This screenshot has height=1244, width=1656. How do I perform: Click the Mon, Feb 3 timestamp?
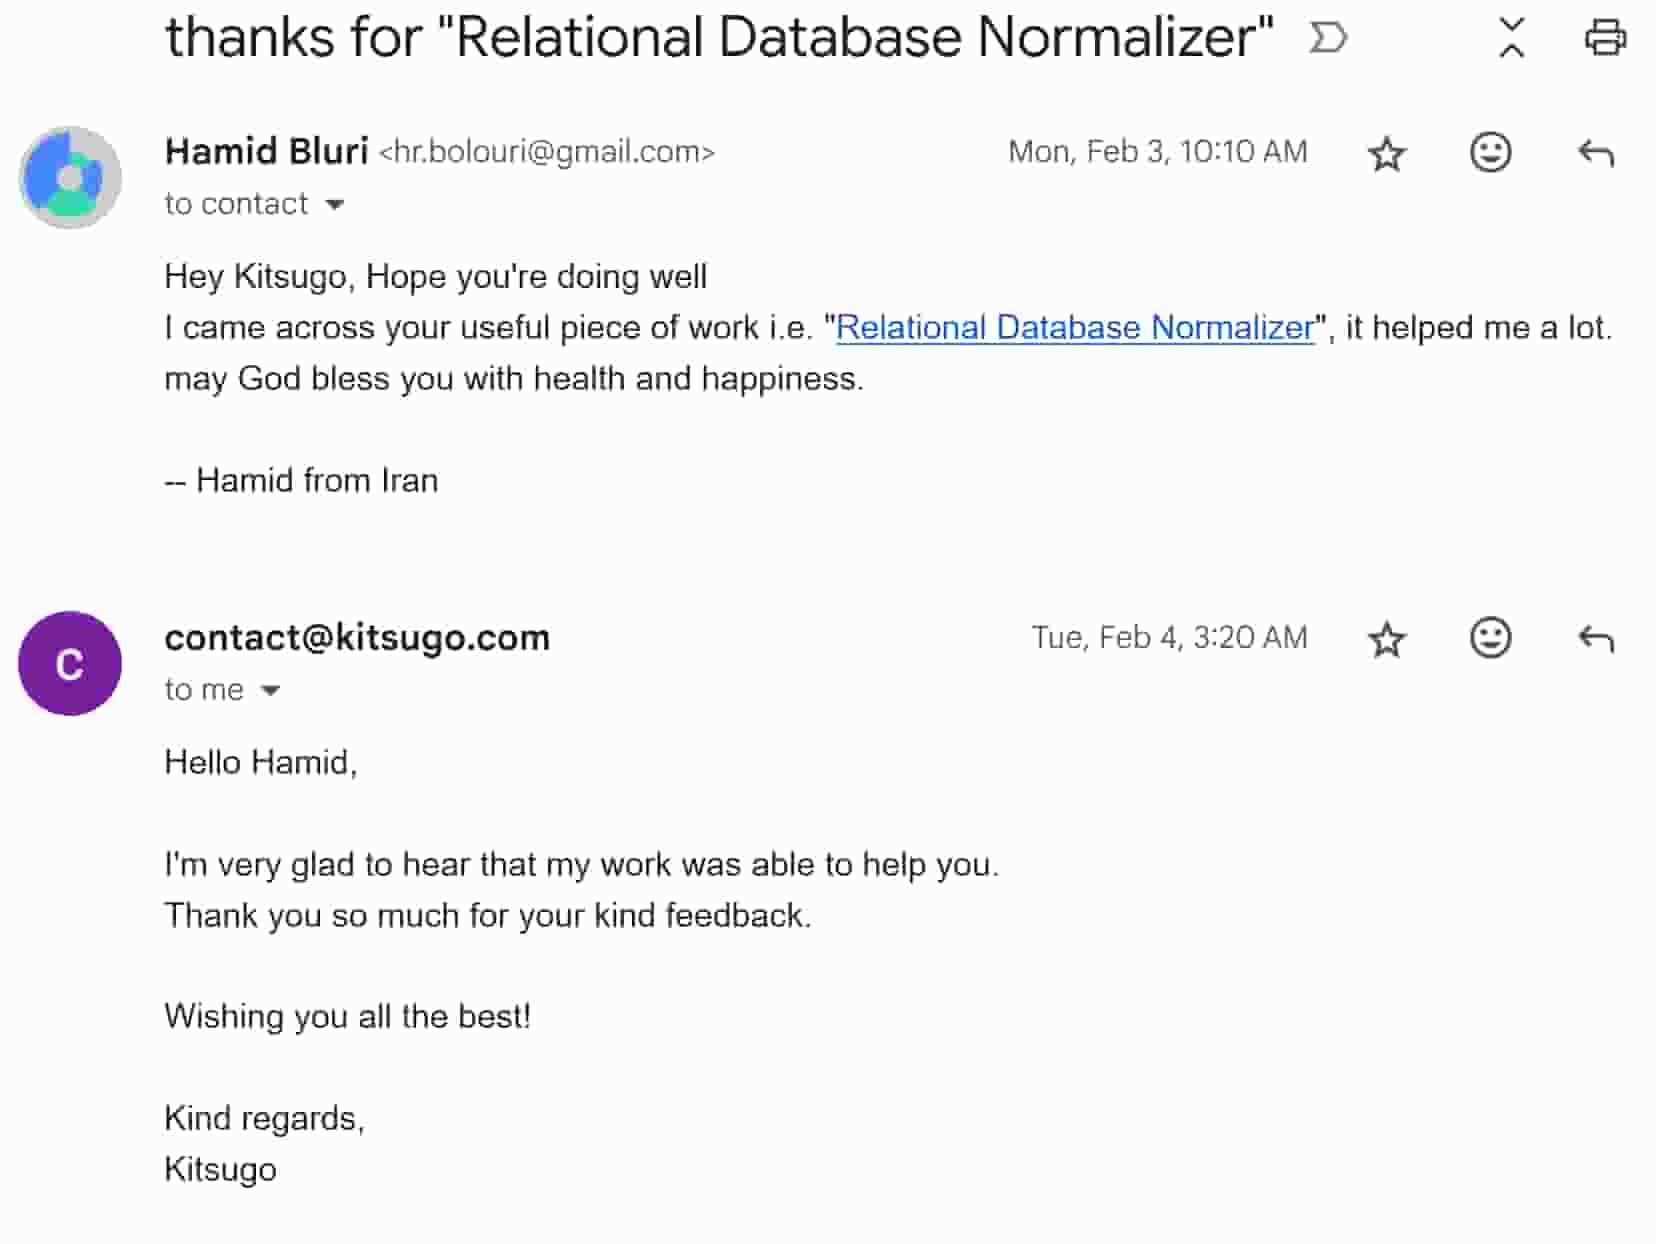(x=1157, y=152)
